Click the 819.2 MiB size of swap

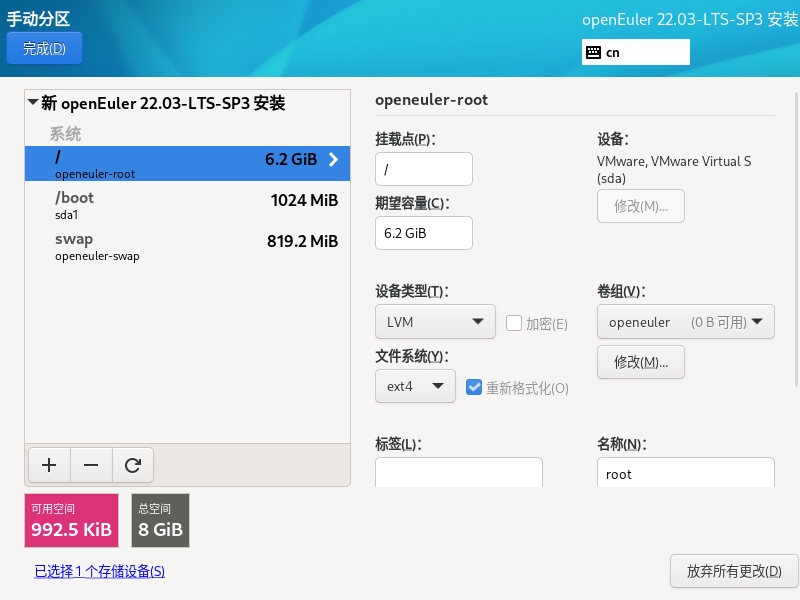303,241
